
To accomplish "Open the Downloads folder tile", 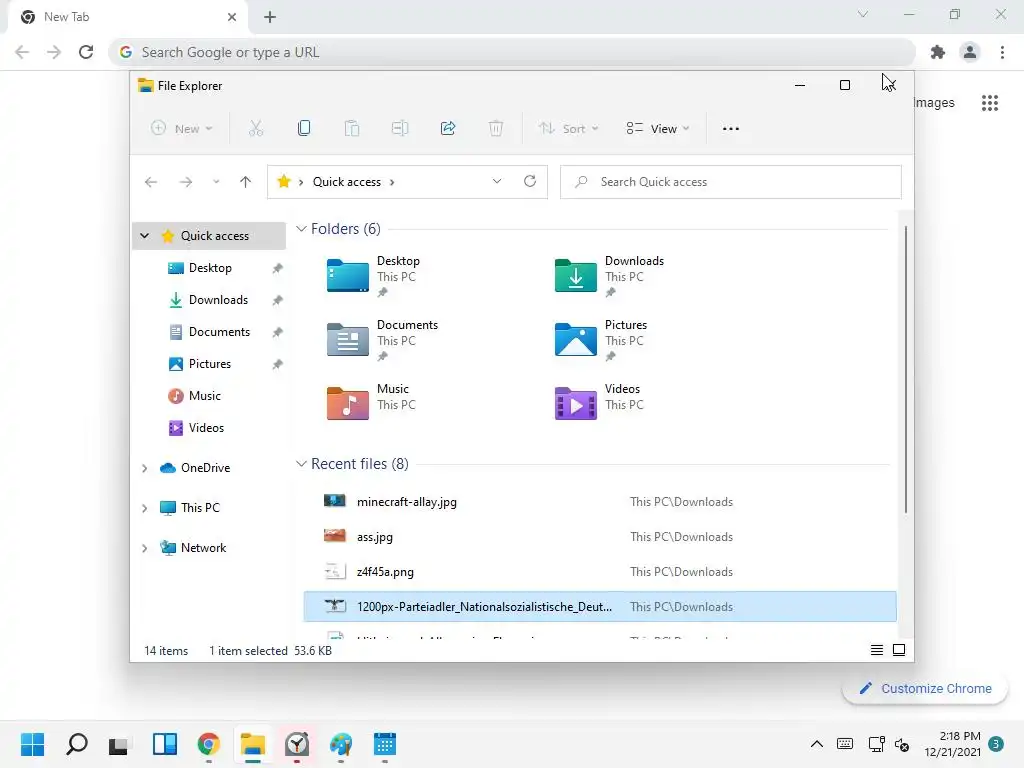I will point(611,276).
